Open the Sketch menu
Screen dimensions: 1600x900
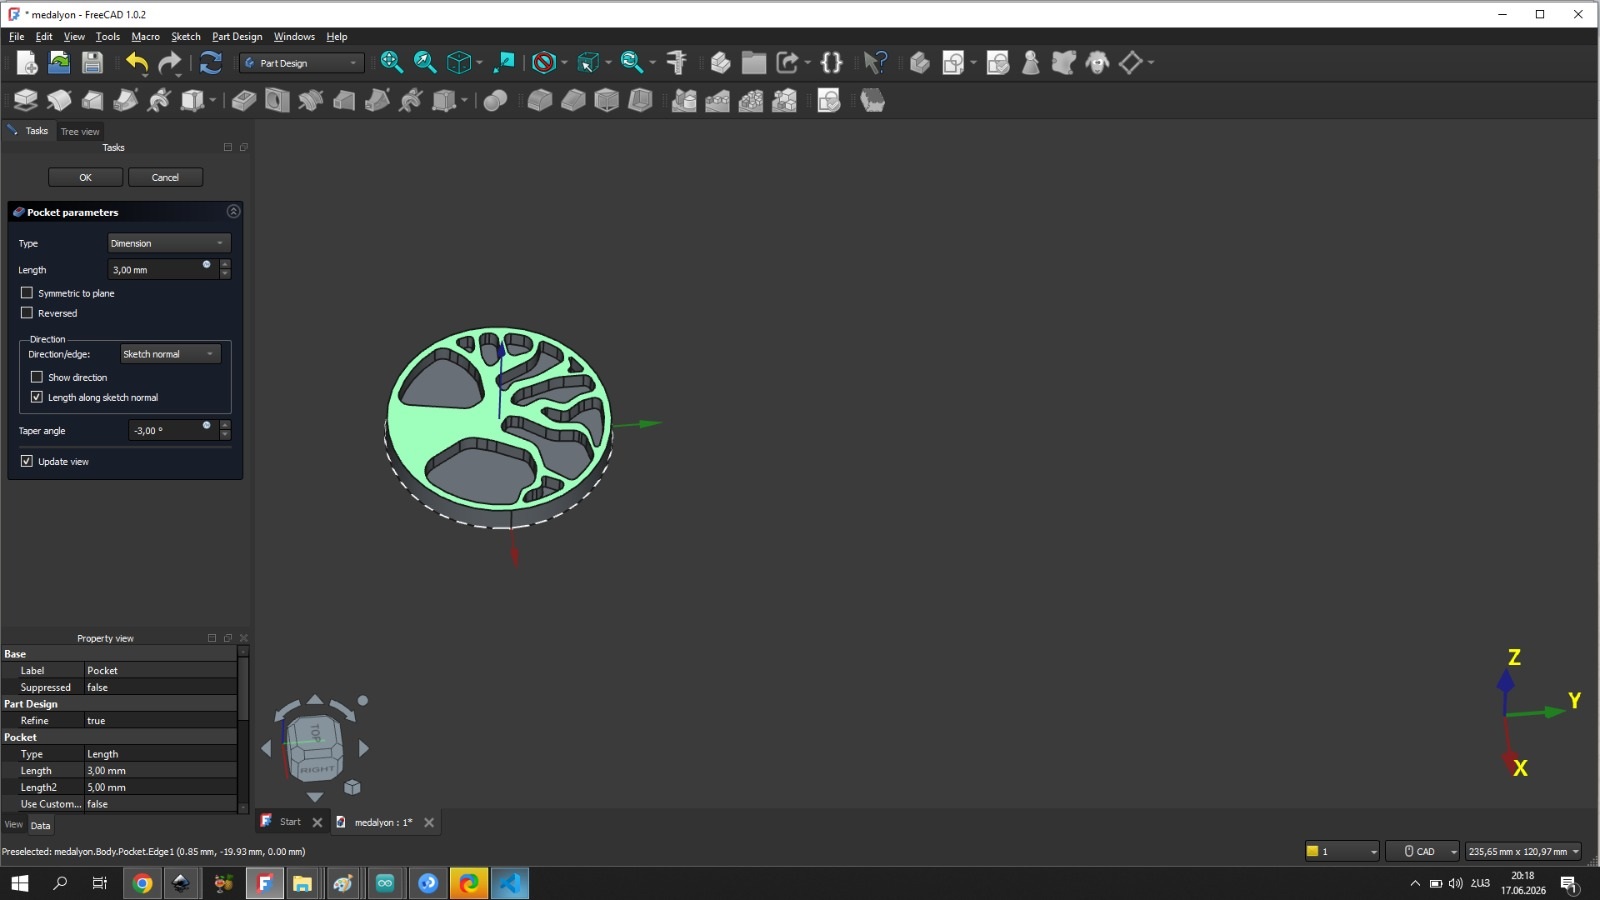pyautogui.click(x=186, y=37)
